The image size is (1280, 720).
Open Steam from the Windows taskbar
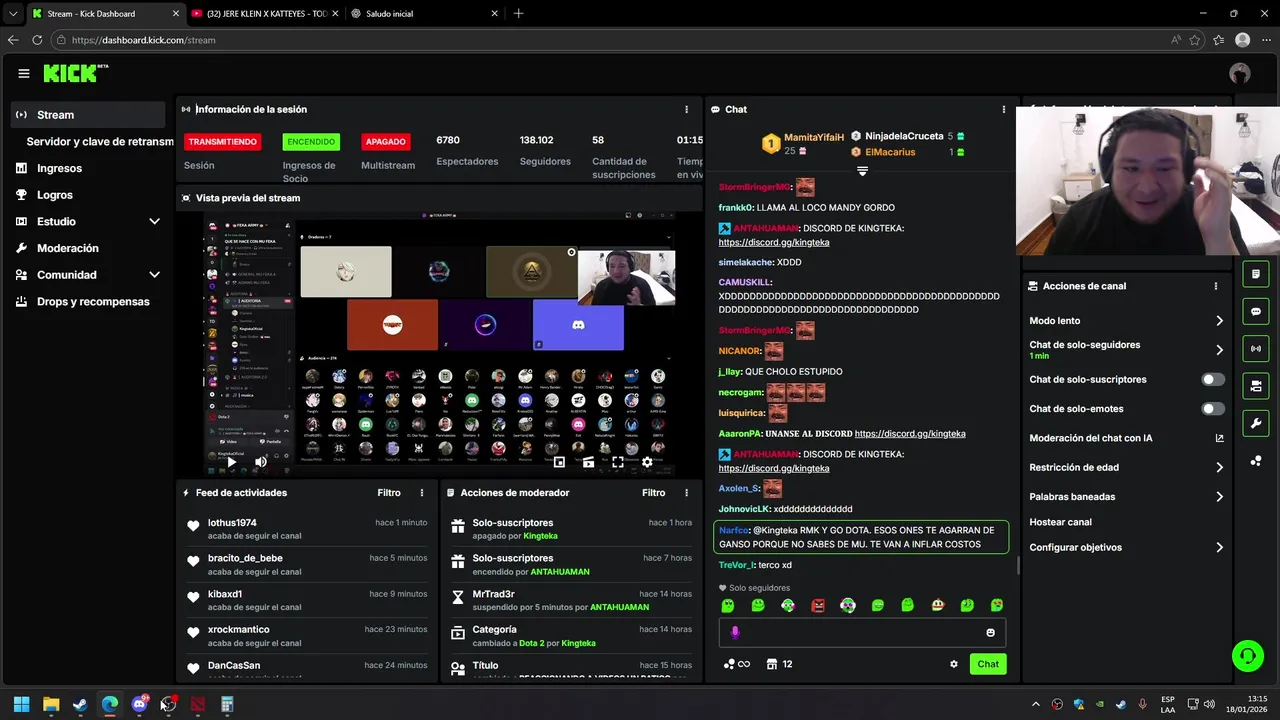pos(80,704)
